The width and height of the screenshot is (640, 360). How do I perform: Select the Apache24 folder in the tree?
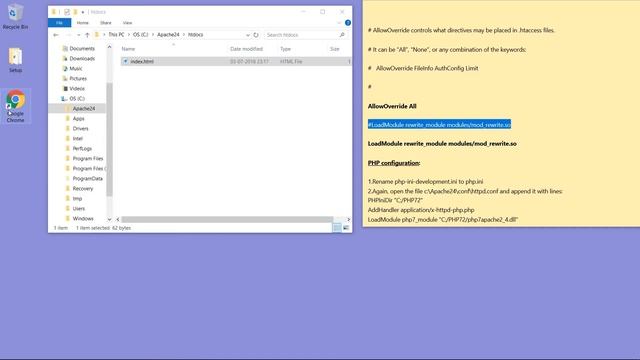click(84, 109)
